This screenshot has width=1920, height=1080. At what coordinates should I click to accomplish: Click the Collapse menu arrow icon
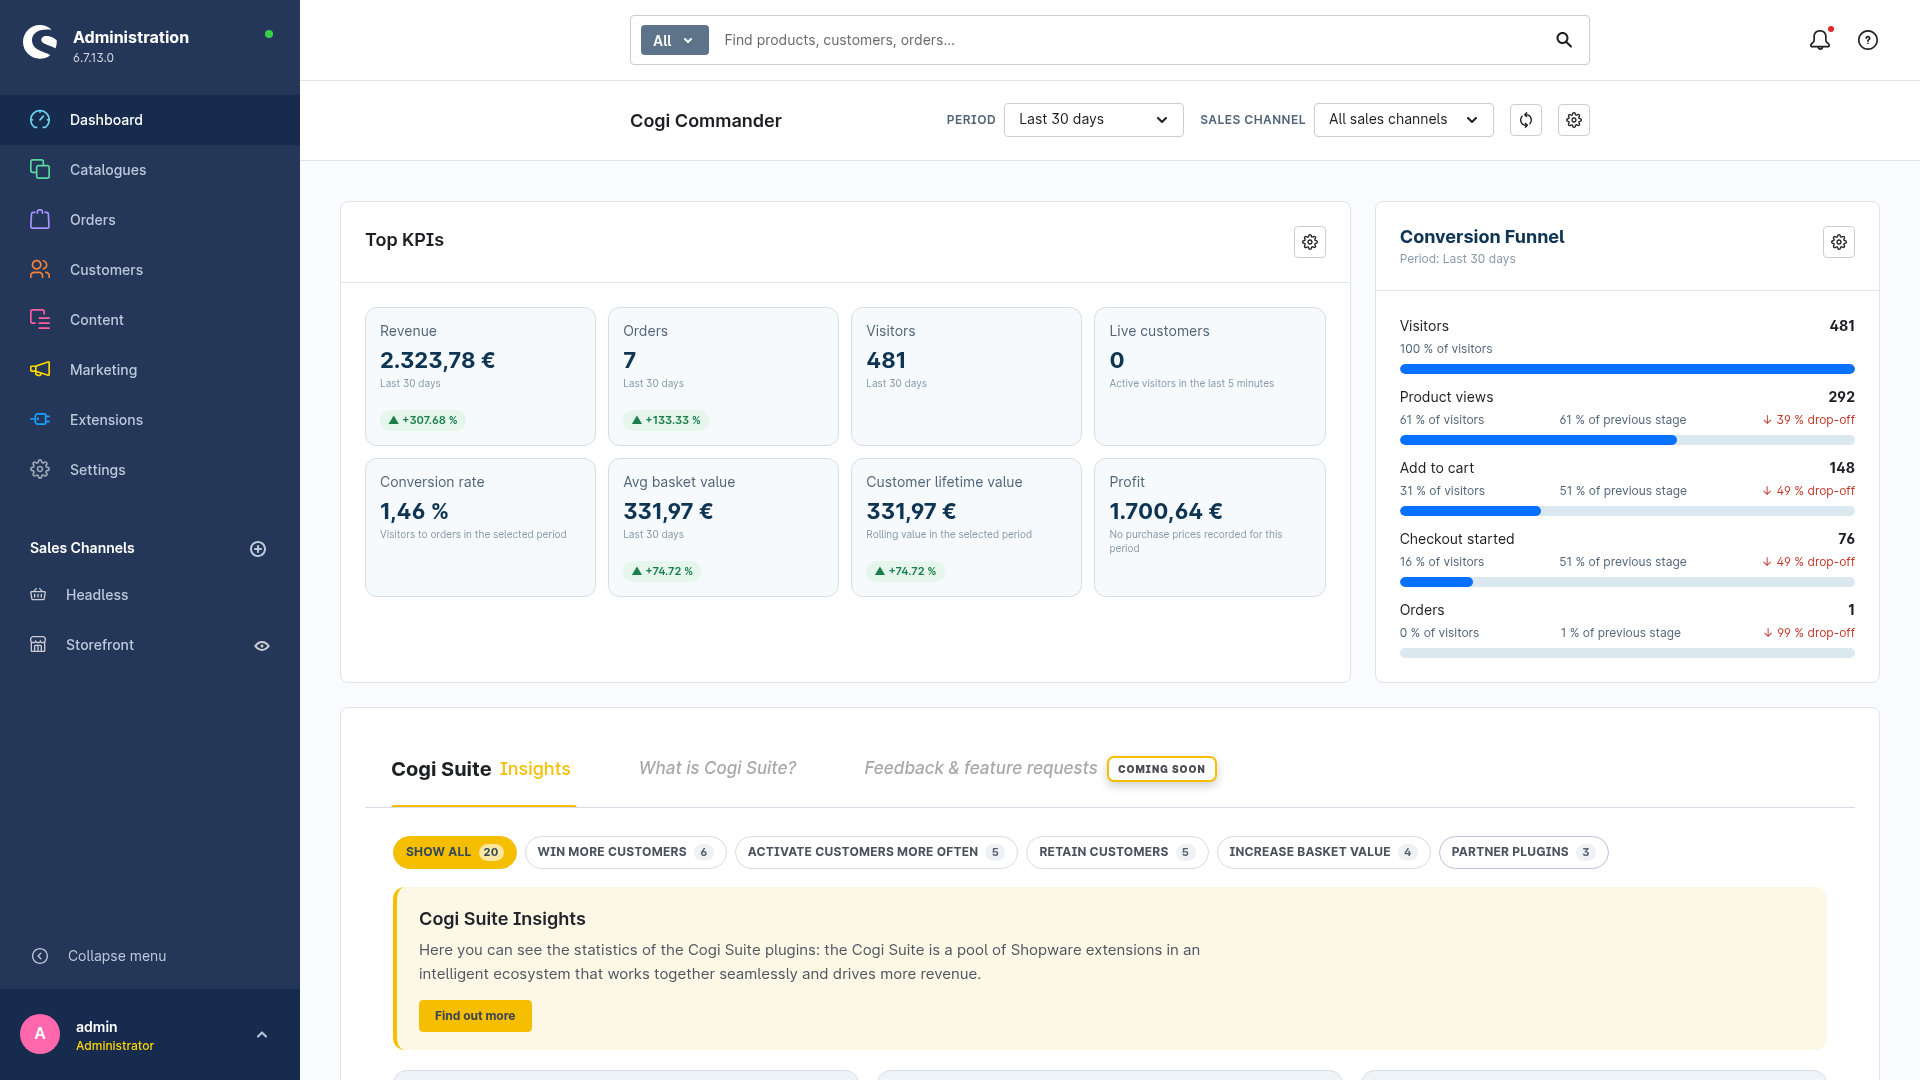[40, 956]
